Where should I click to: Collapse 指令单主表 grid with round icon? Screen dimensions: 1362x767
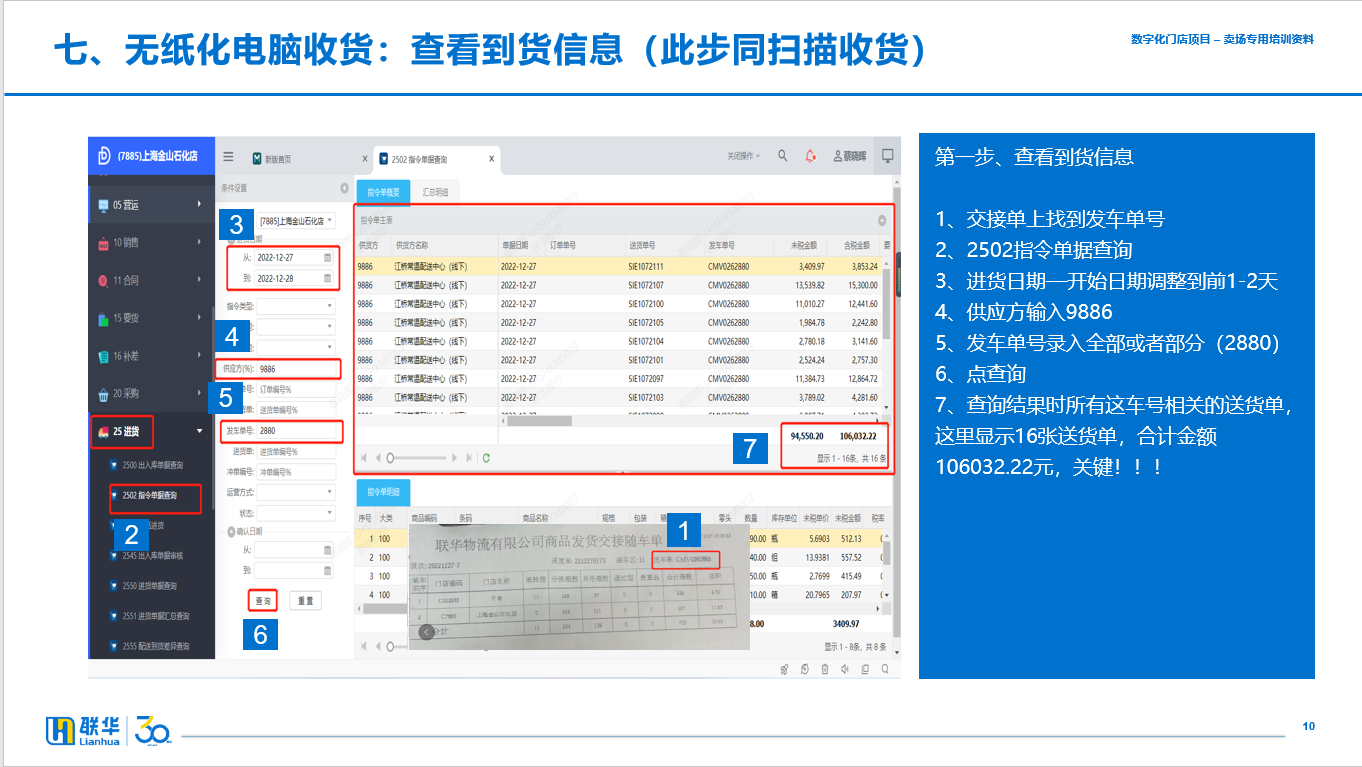pyautogui.click(x=882, y=220)
